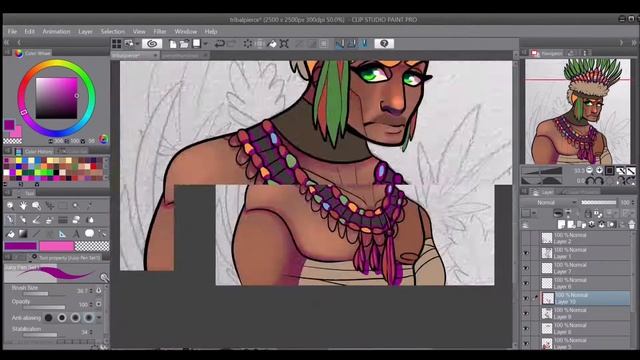Switch to the Color History tab
Viewport: 640px width, 360px height.
34,151
